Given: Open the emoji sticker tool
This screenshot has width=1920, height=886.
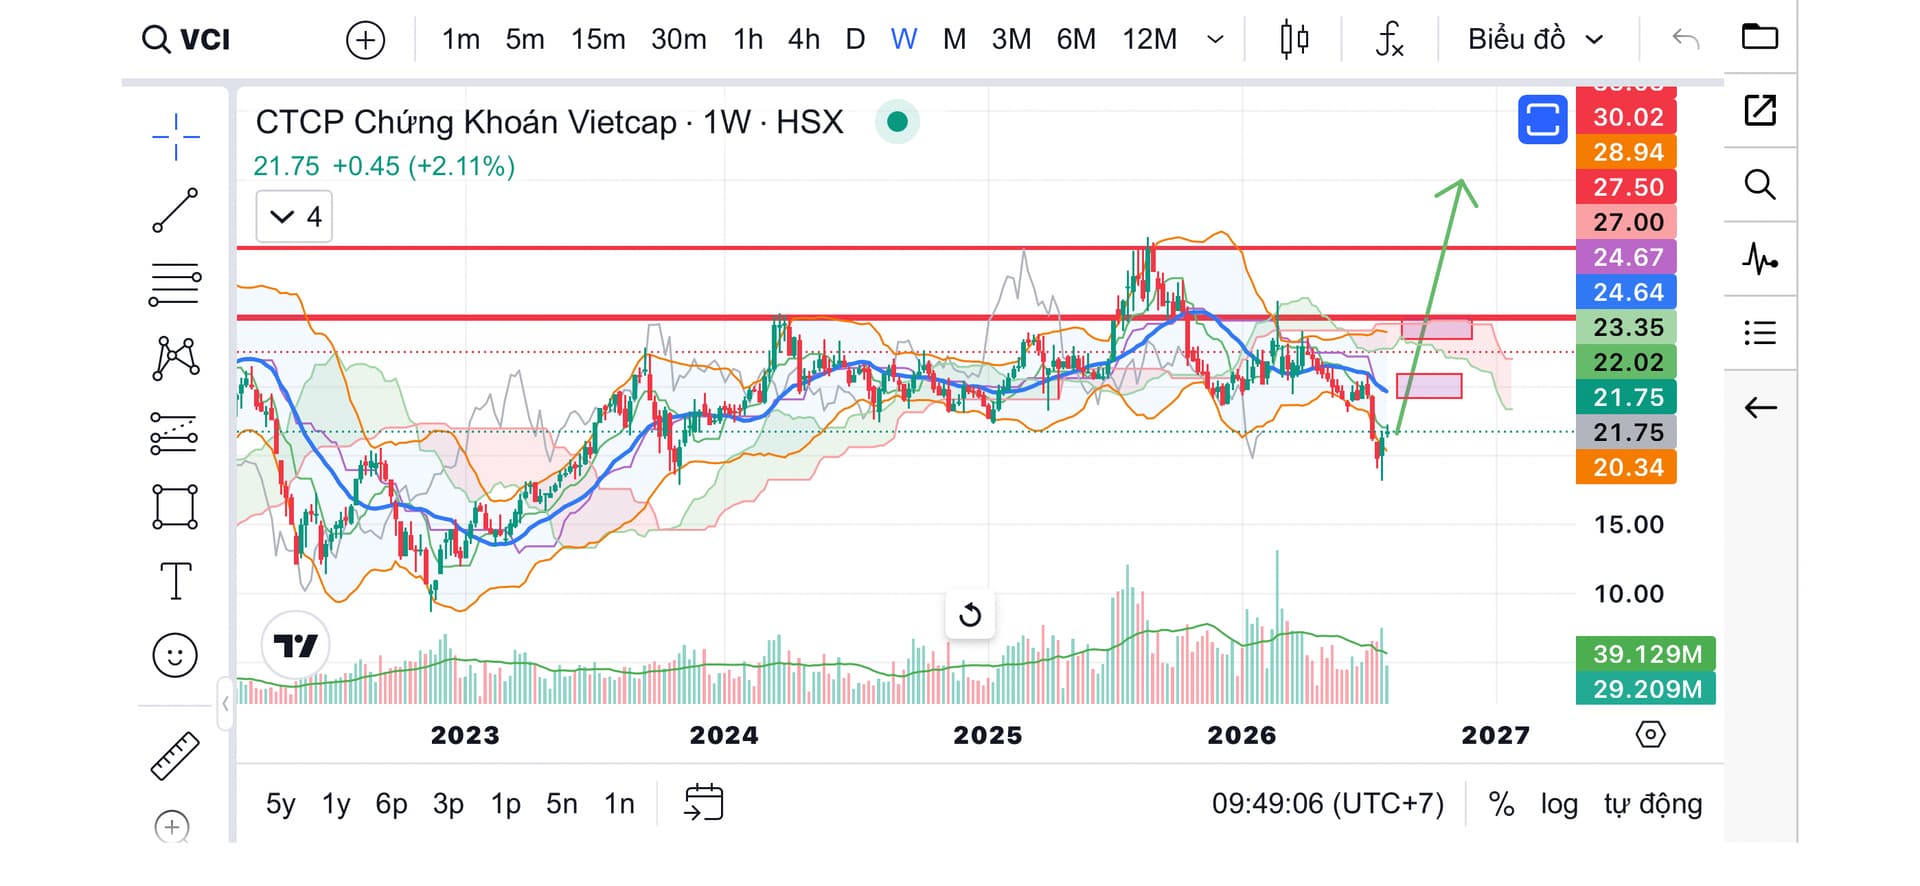Looking at the screenshot, I should coord(175,655).
